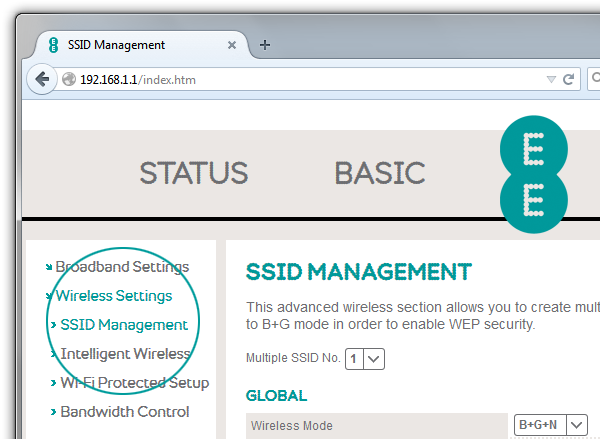
Task: Select the SSID Management browser tab
Action: click(142, 45)
